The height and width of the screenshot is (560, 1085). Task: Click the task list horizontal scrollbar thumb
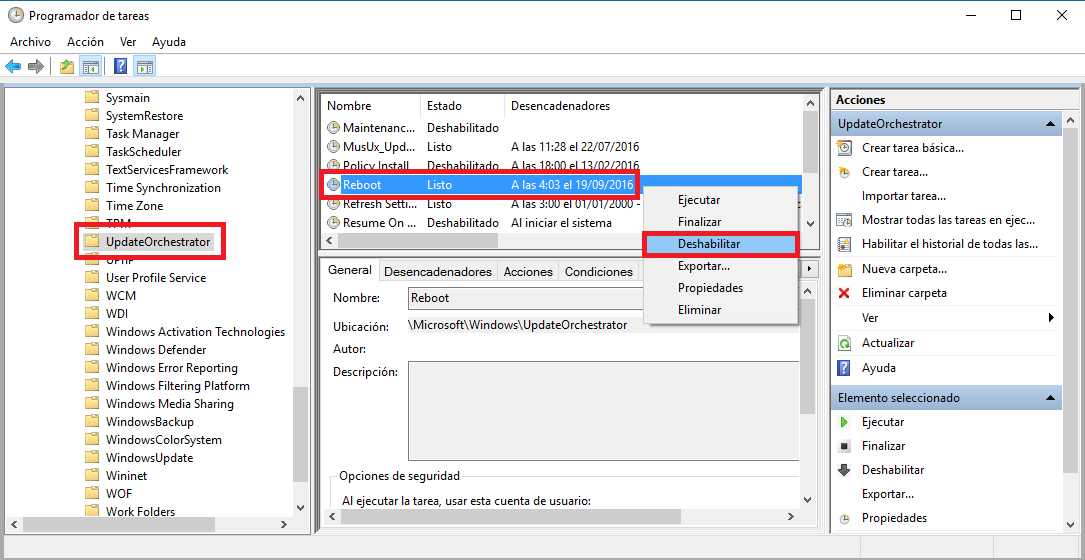tap(418, 240)
